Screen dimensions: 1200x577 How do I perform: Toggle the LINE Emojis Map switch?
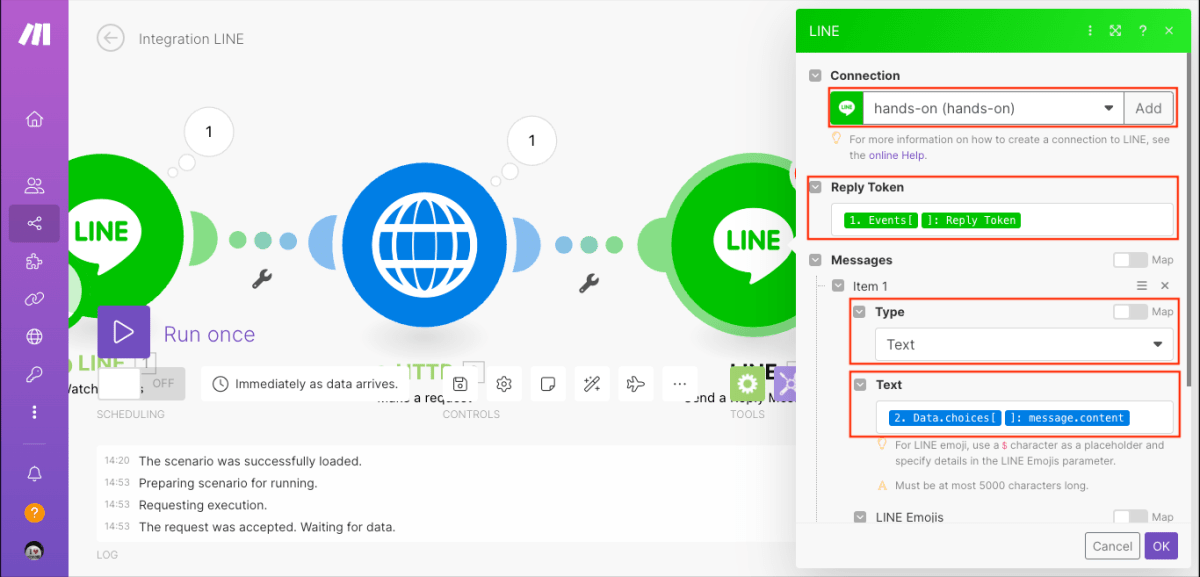pyautogui.click(x=1130, y=517)
